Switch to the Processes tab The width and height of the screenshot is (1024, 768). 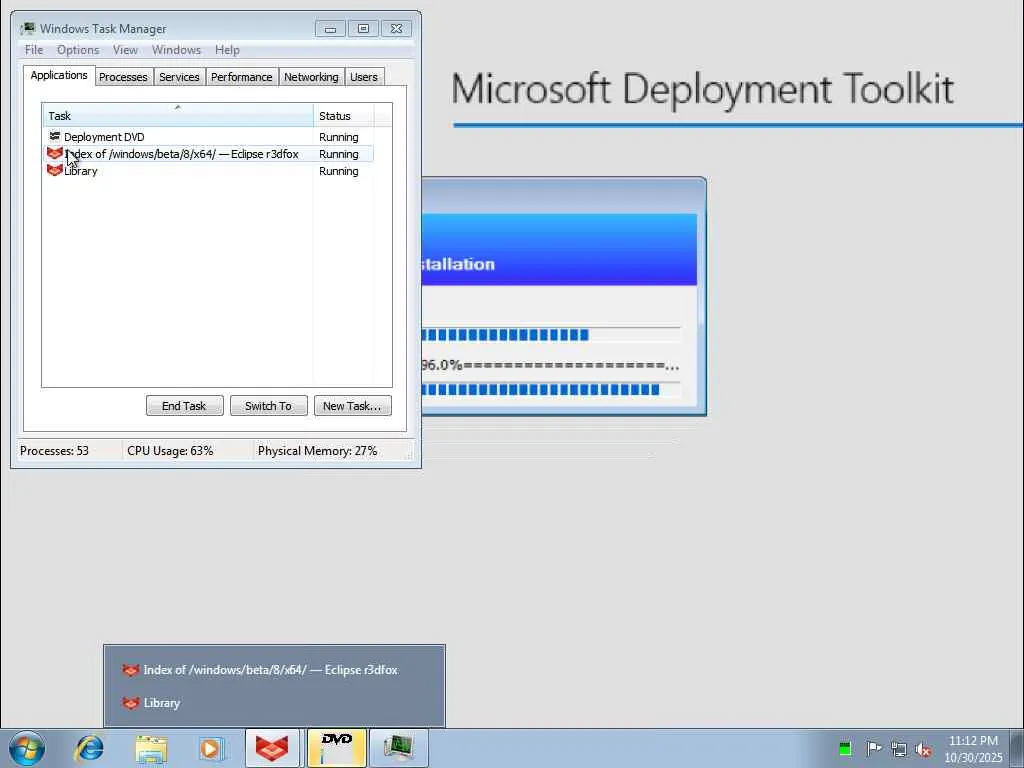click(123, 77)
